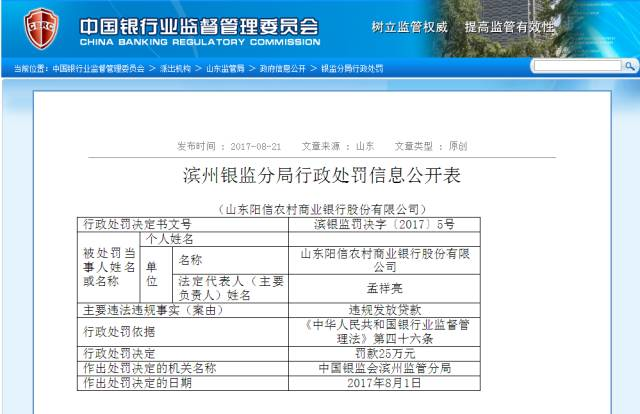640x414 pixels.
Task: Click cell 《中华人民共和国银行业监督管理法》第四十六条
Action: coord(384,332)
